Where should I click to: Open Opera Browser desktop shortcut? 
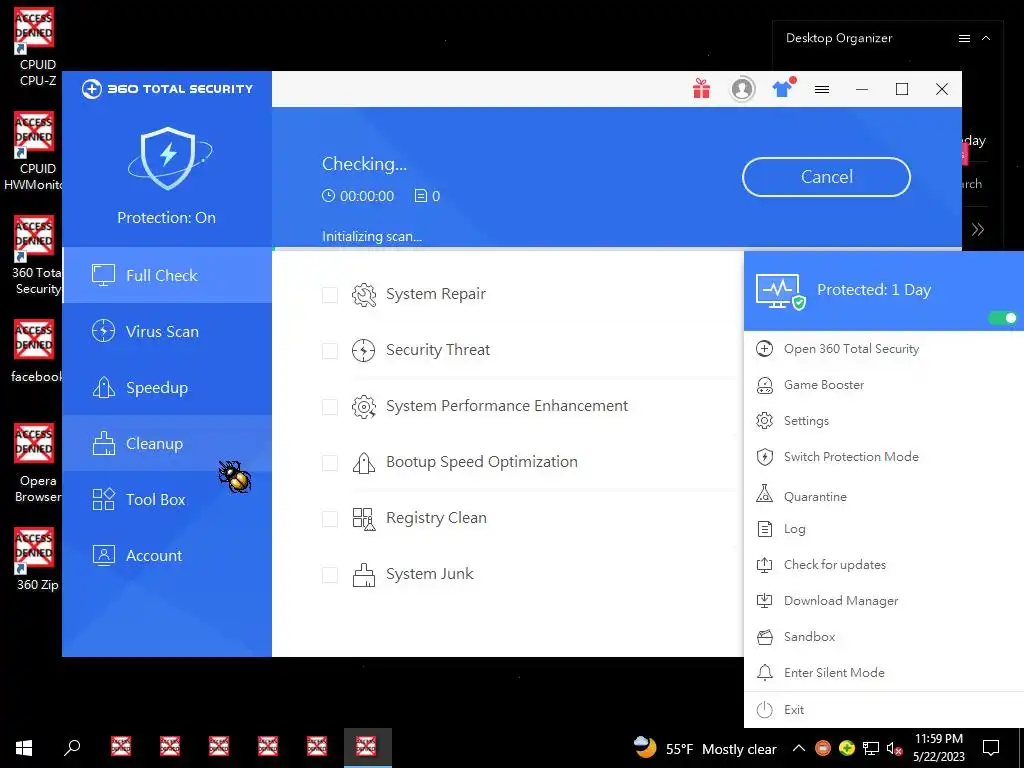(x=37, y=464)
